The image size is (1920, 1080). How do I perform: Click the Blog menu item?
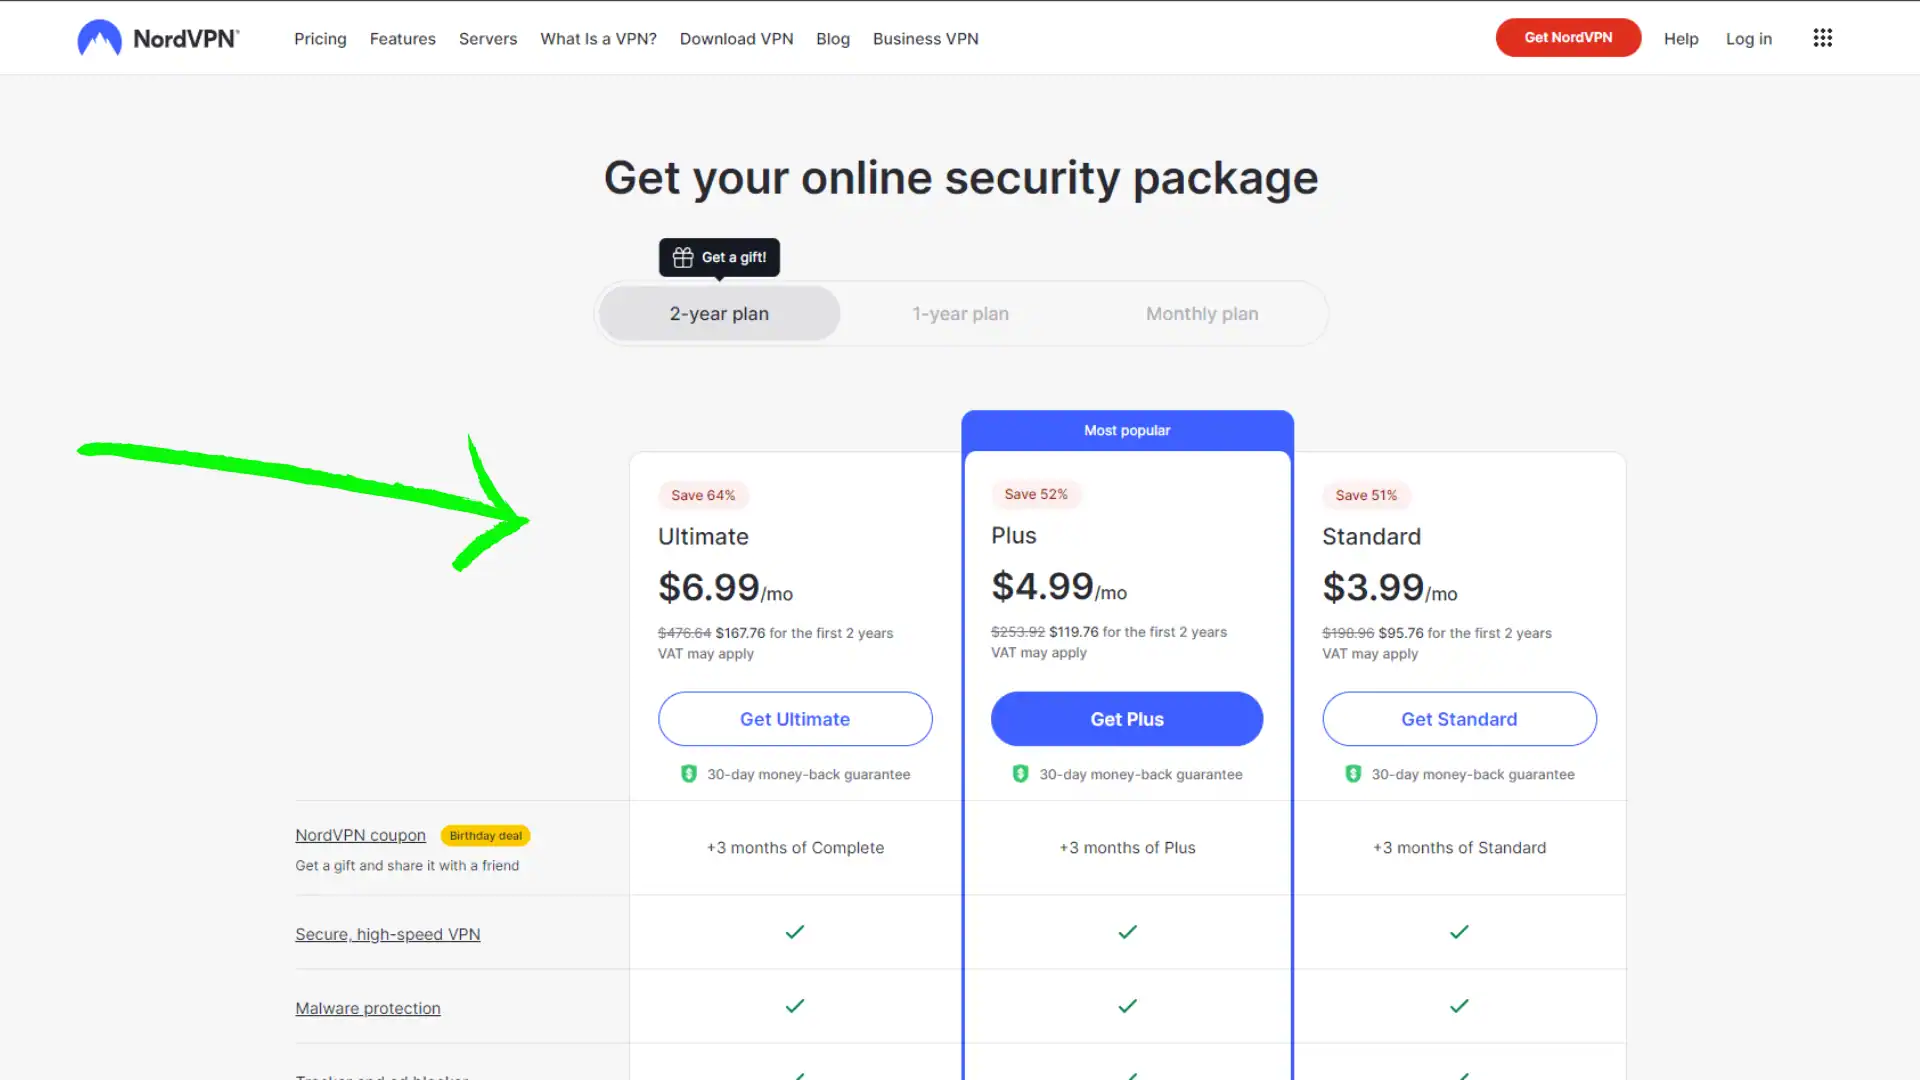point(833,38)
